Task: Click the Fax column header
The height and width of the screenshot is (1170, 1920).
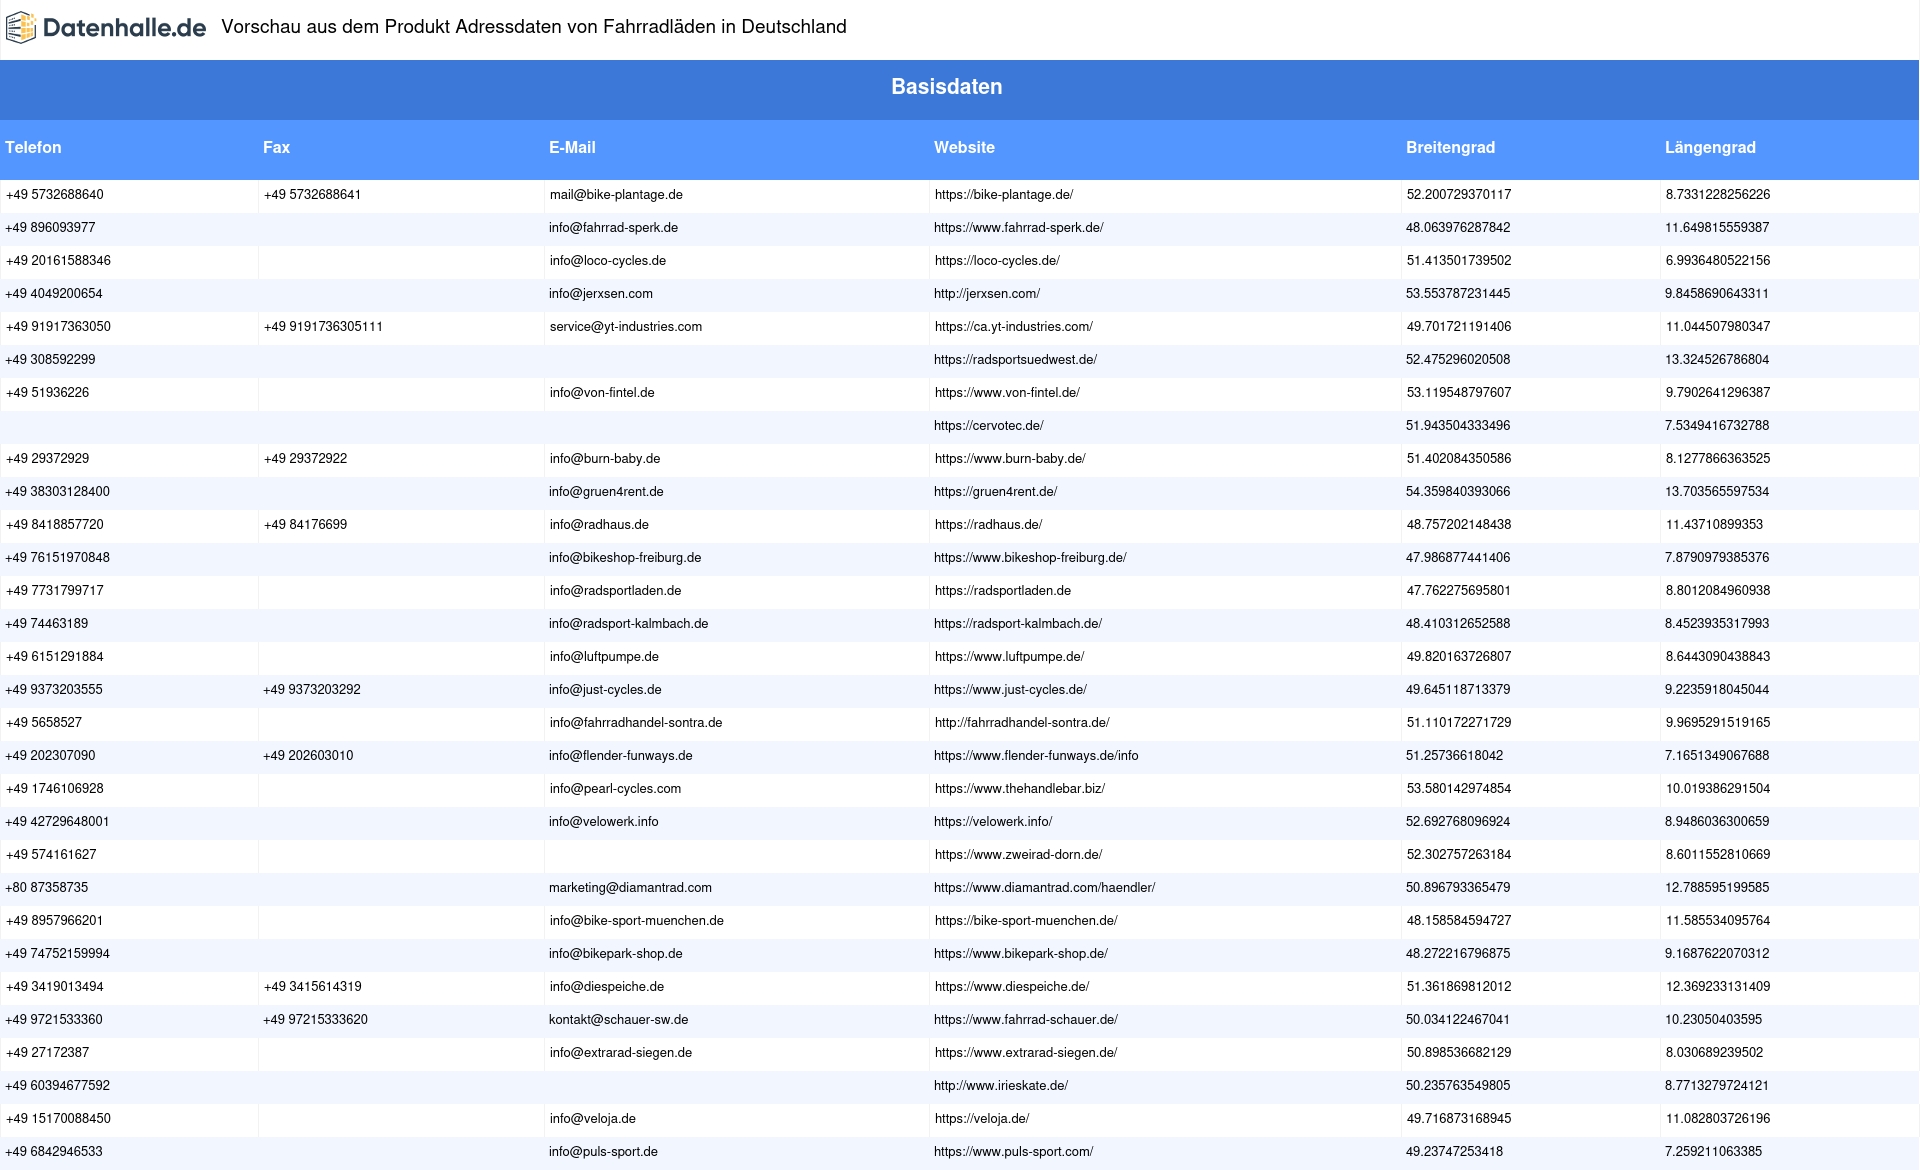Action: pos(276,147)
